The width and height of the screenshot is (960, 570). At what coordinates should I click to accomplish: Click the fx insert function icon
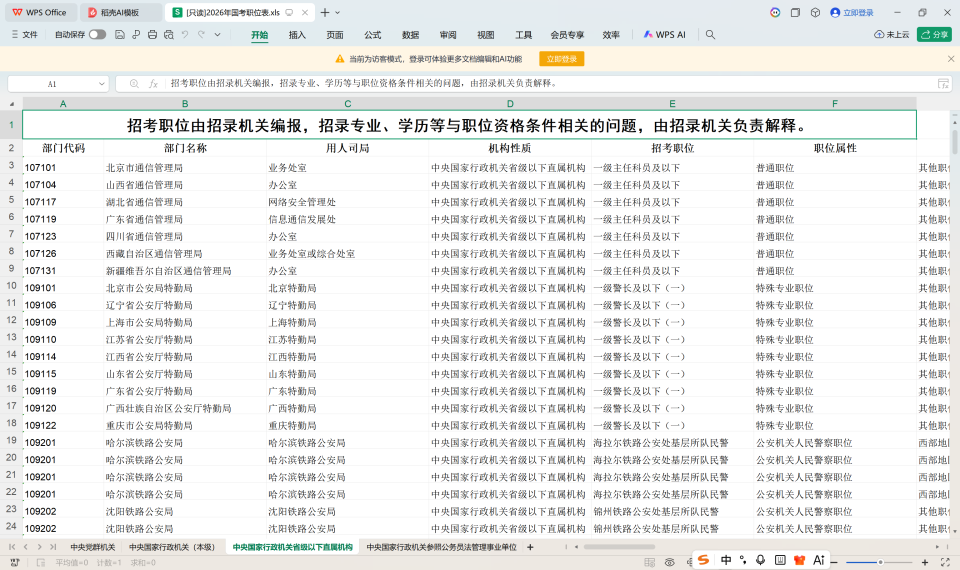pyautogui.click(x=153, y=84)
